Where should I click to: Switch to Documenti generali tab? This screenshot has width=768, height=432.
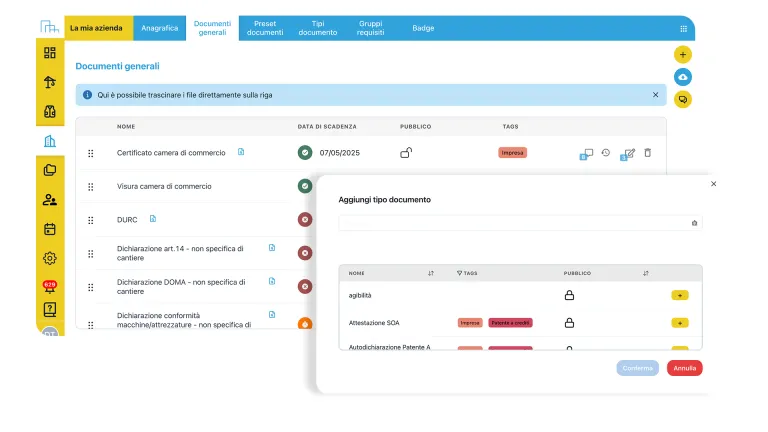(213, 28)
